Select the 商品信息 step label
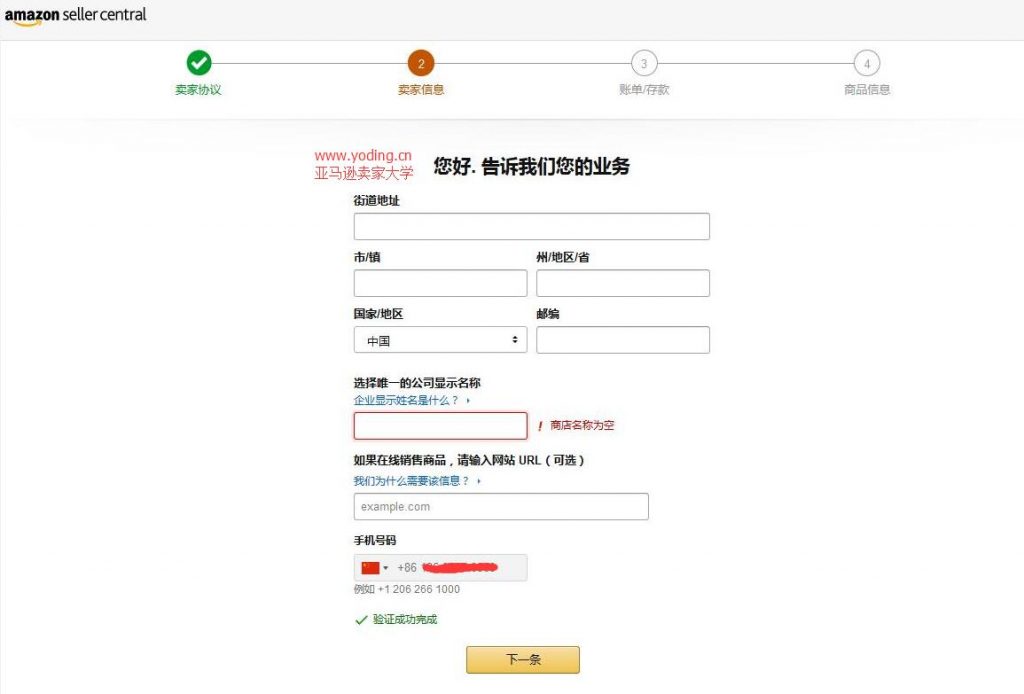 click(x=867, y=90)
